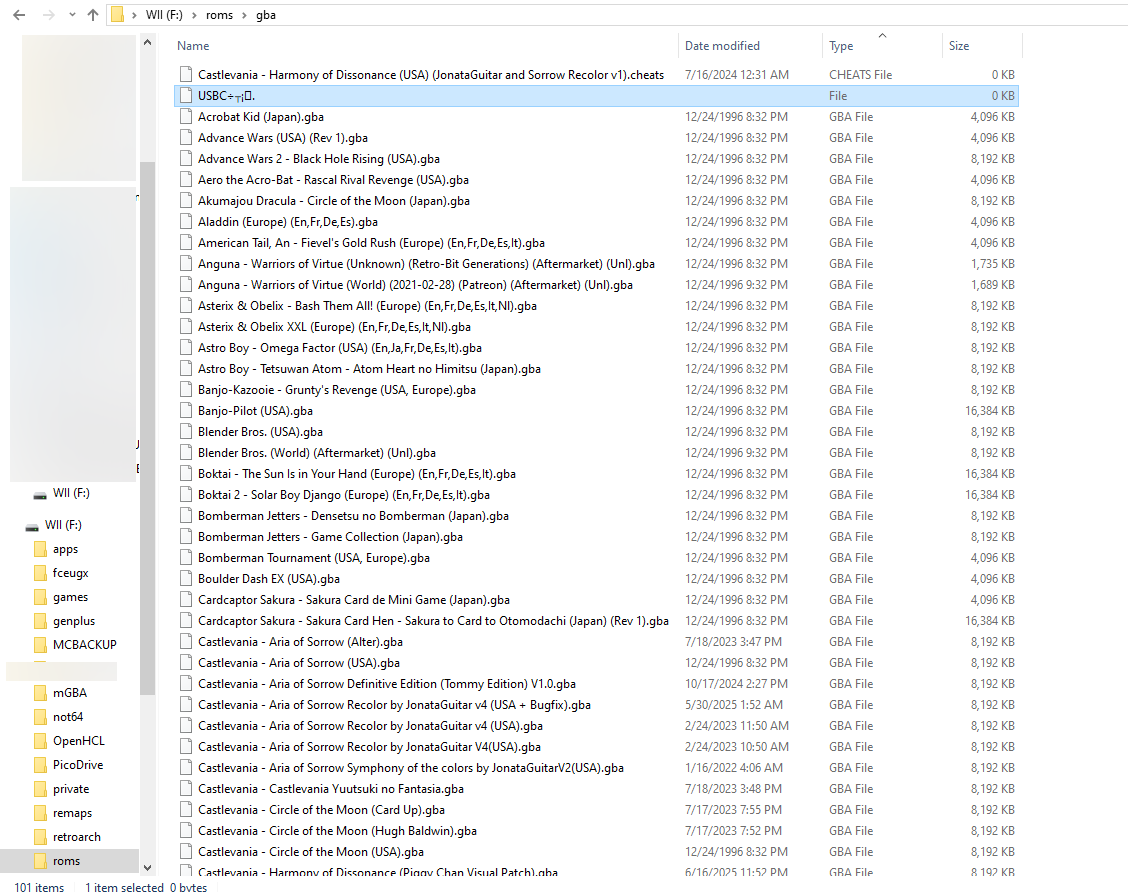Select Castlevania - Castlevania Yuutsuki no Fantasia.gba

pyautogui.click(x=331, y=789)
